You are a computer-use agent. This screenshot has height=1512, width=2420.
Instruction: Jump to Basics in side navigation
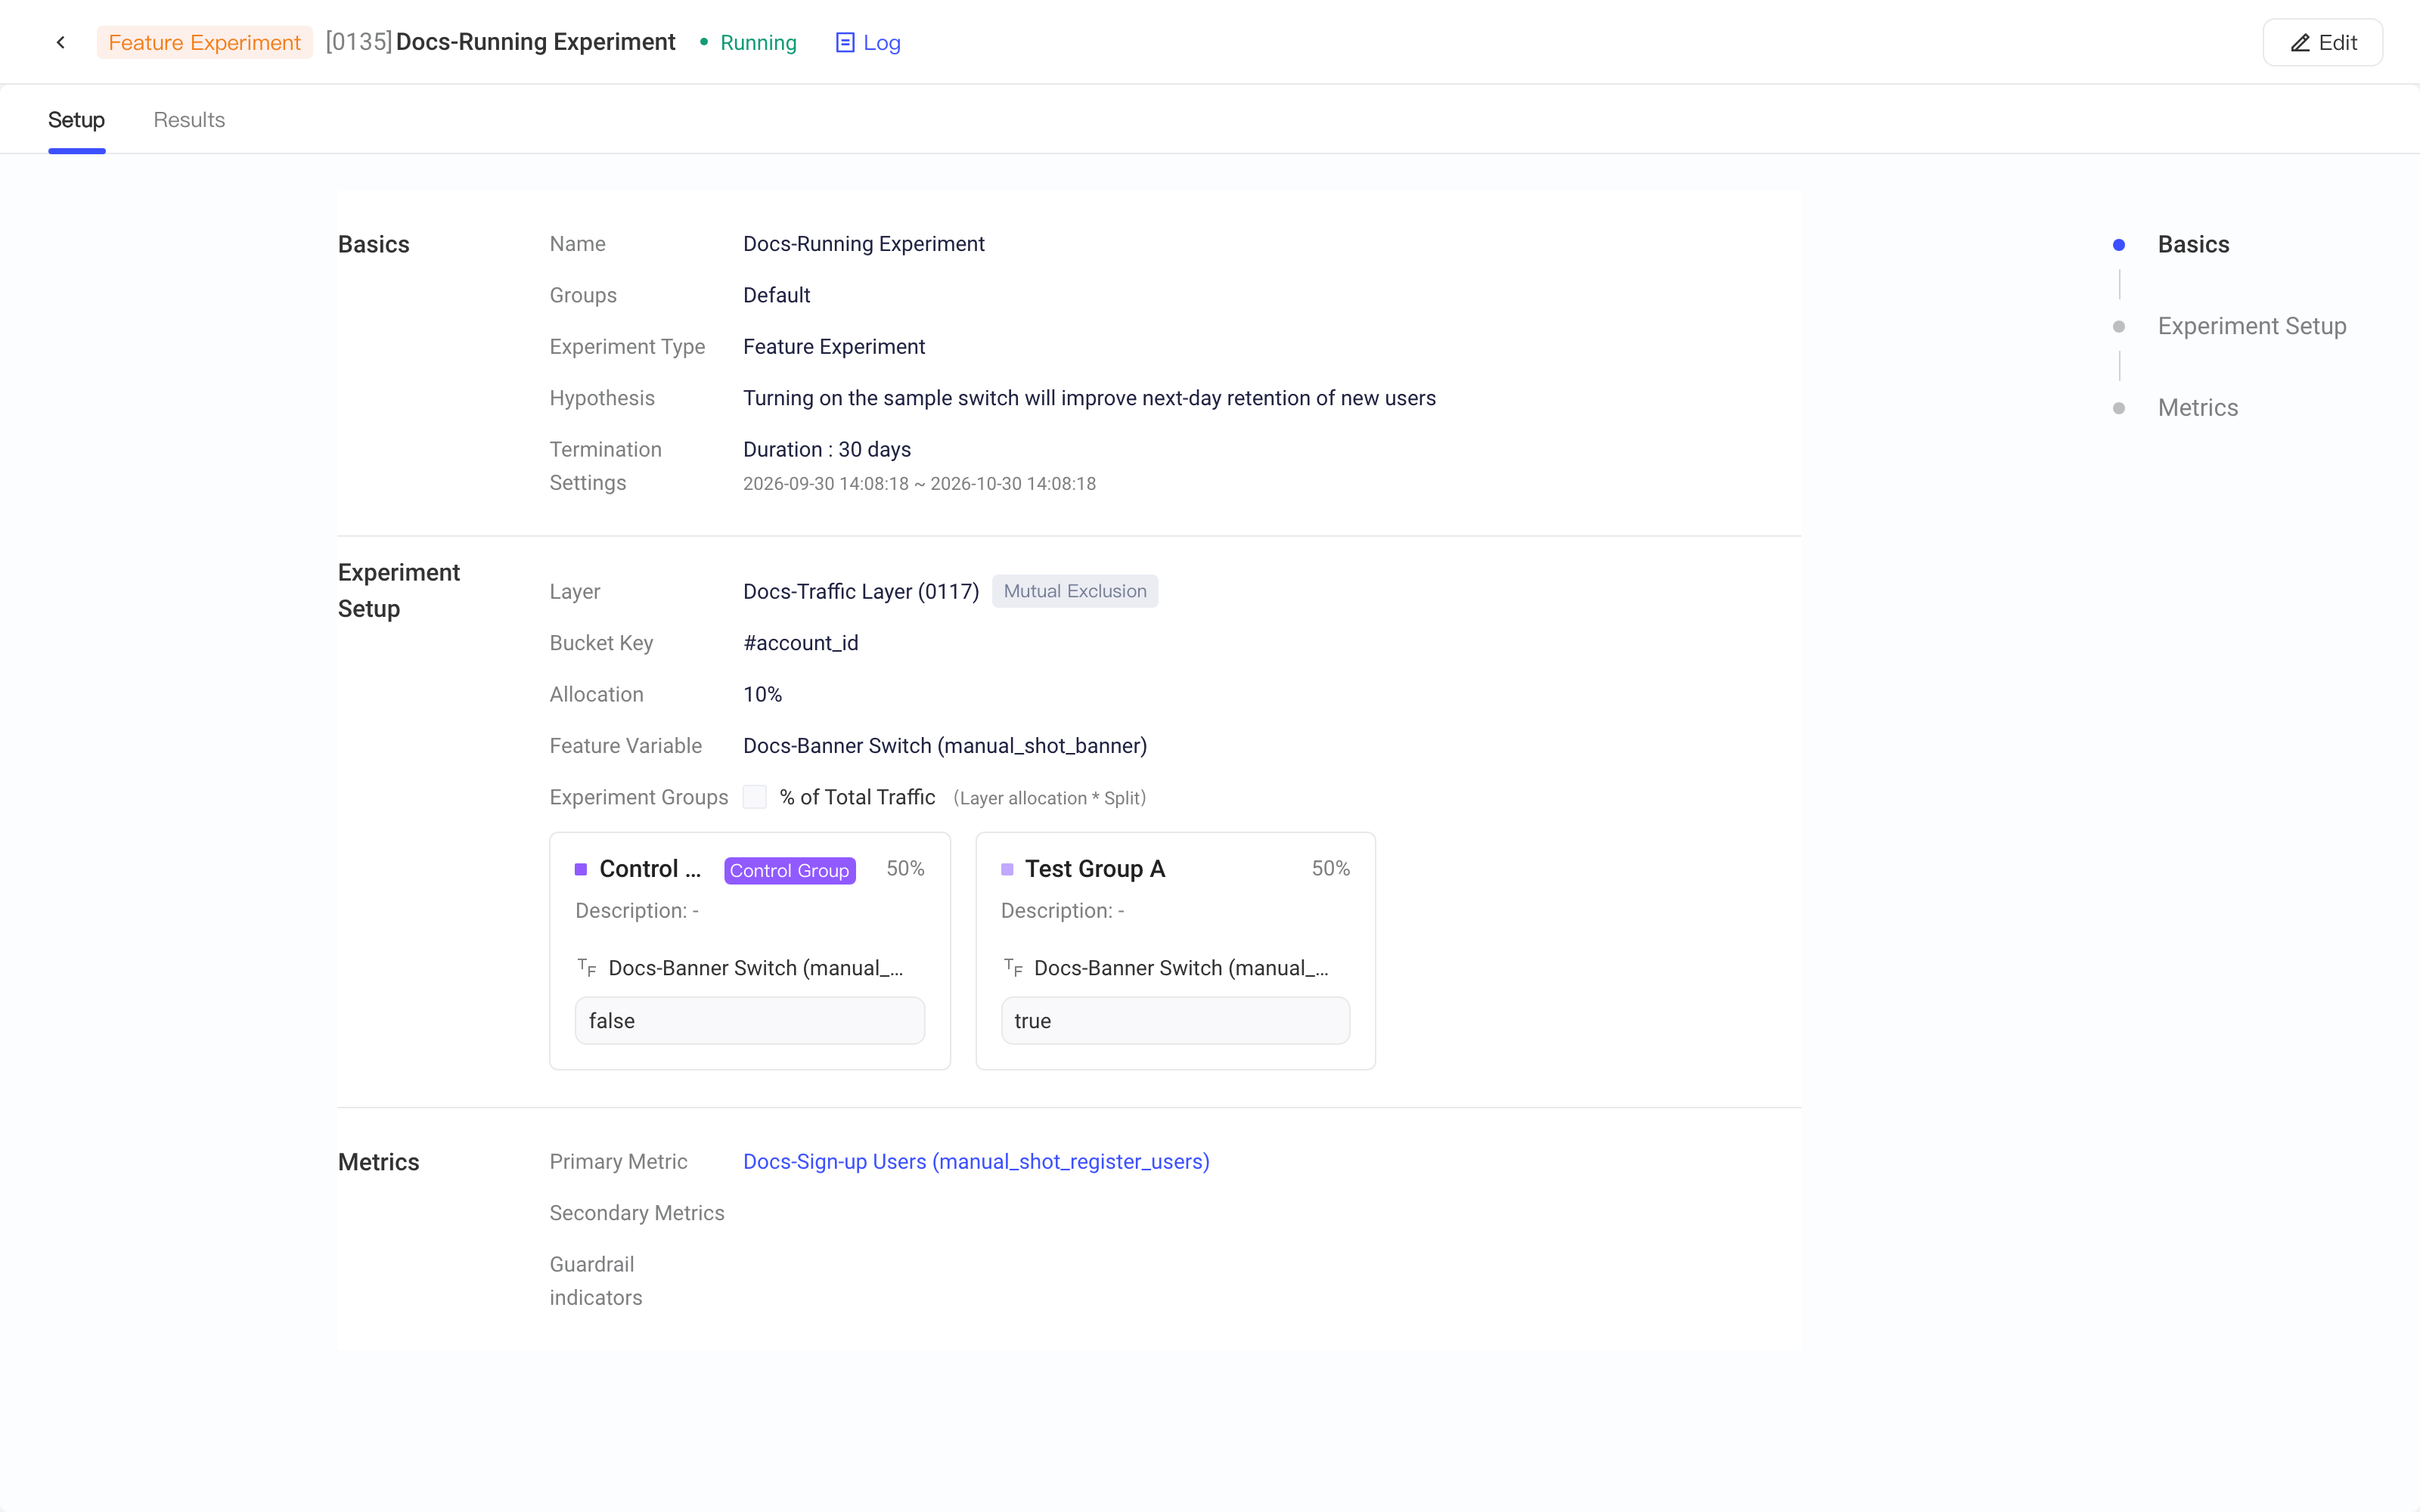pyautogui.click(x=2193, y=244)
